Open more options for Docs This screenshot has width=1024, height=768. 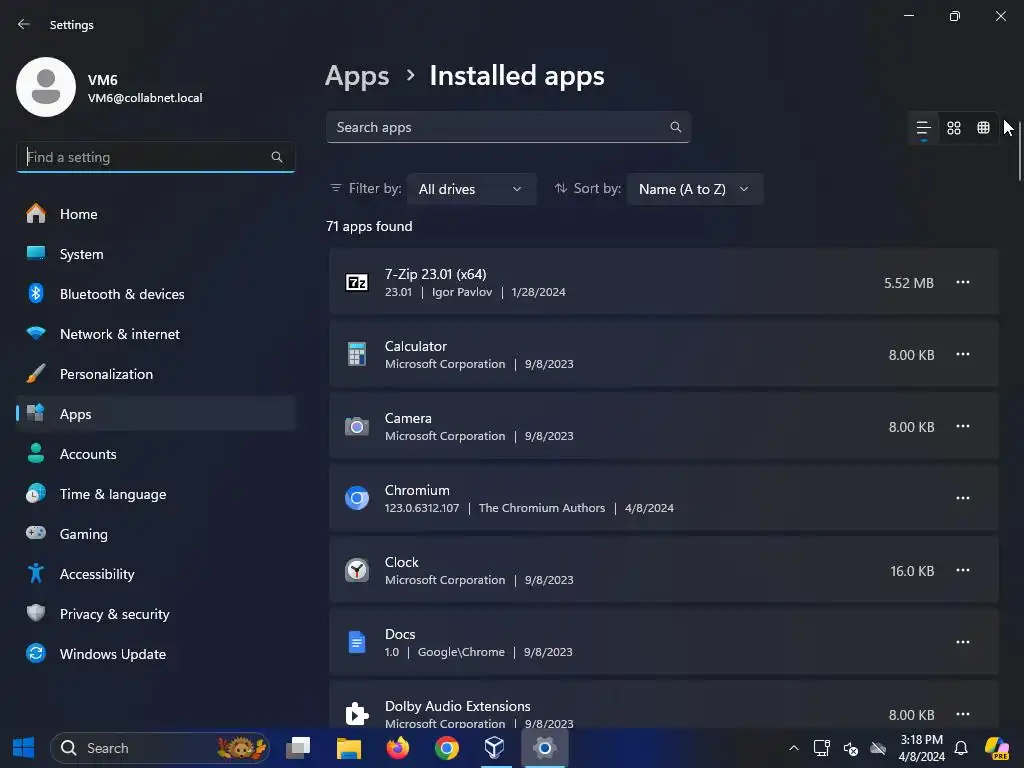tap(963, 642)
